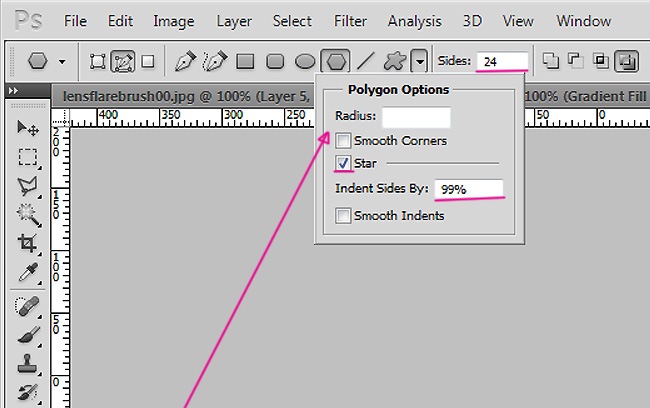Screen dimensions: 650x408
Task: Open the Window menu
Action: pyautogui.click(x=584, y=21)
